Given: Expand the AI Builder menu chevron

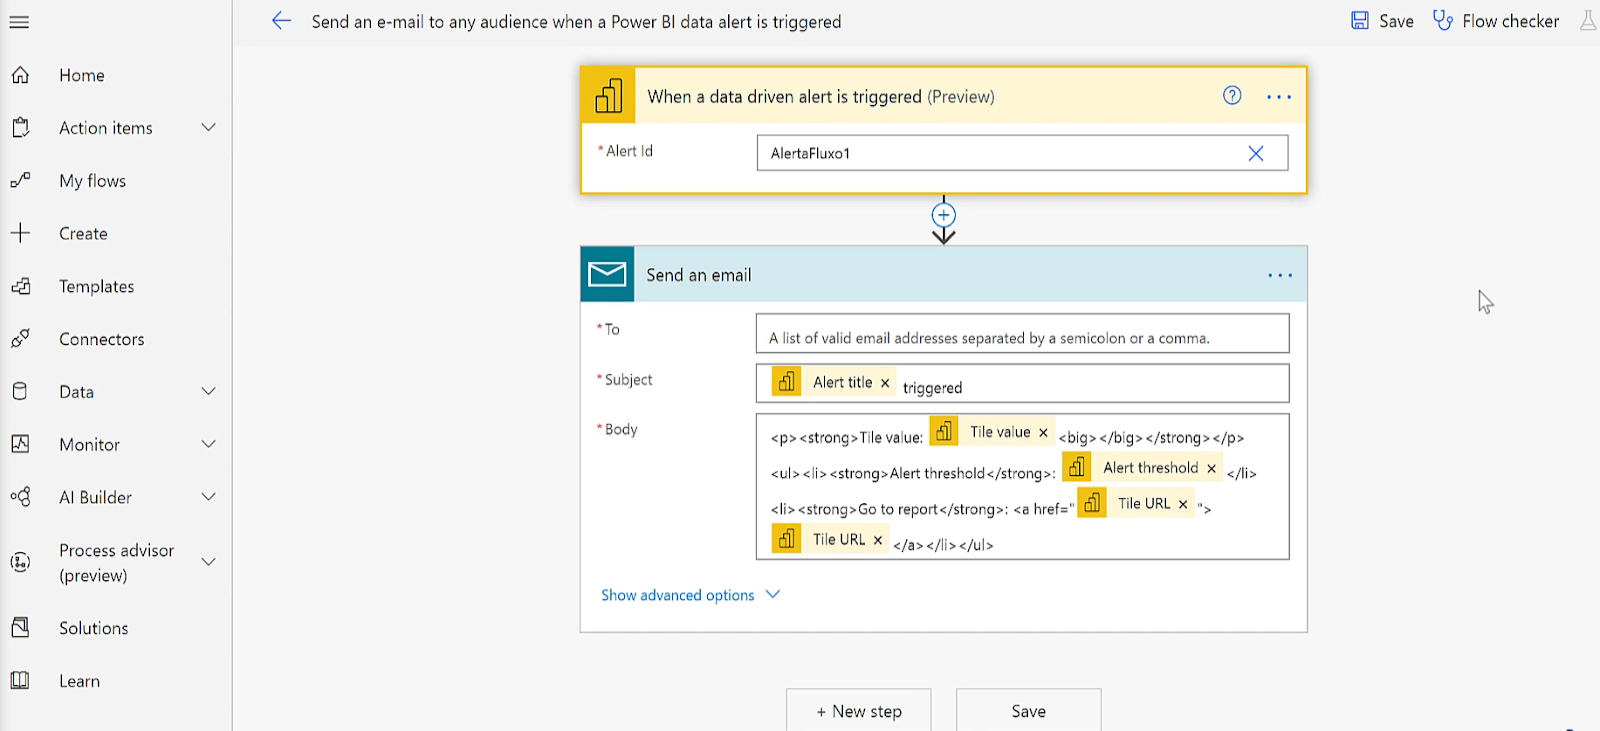Looking at the screenshot, I should [208, 497].
